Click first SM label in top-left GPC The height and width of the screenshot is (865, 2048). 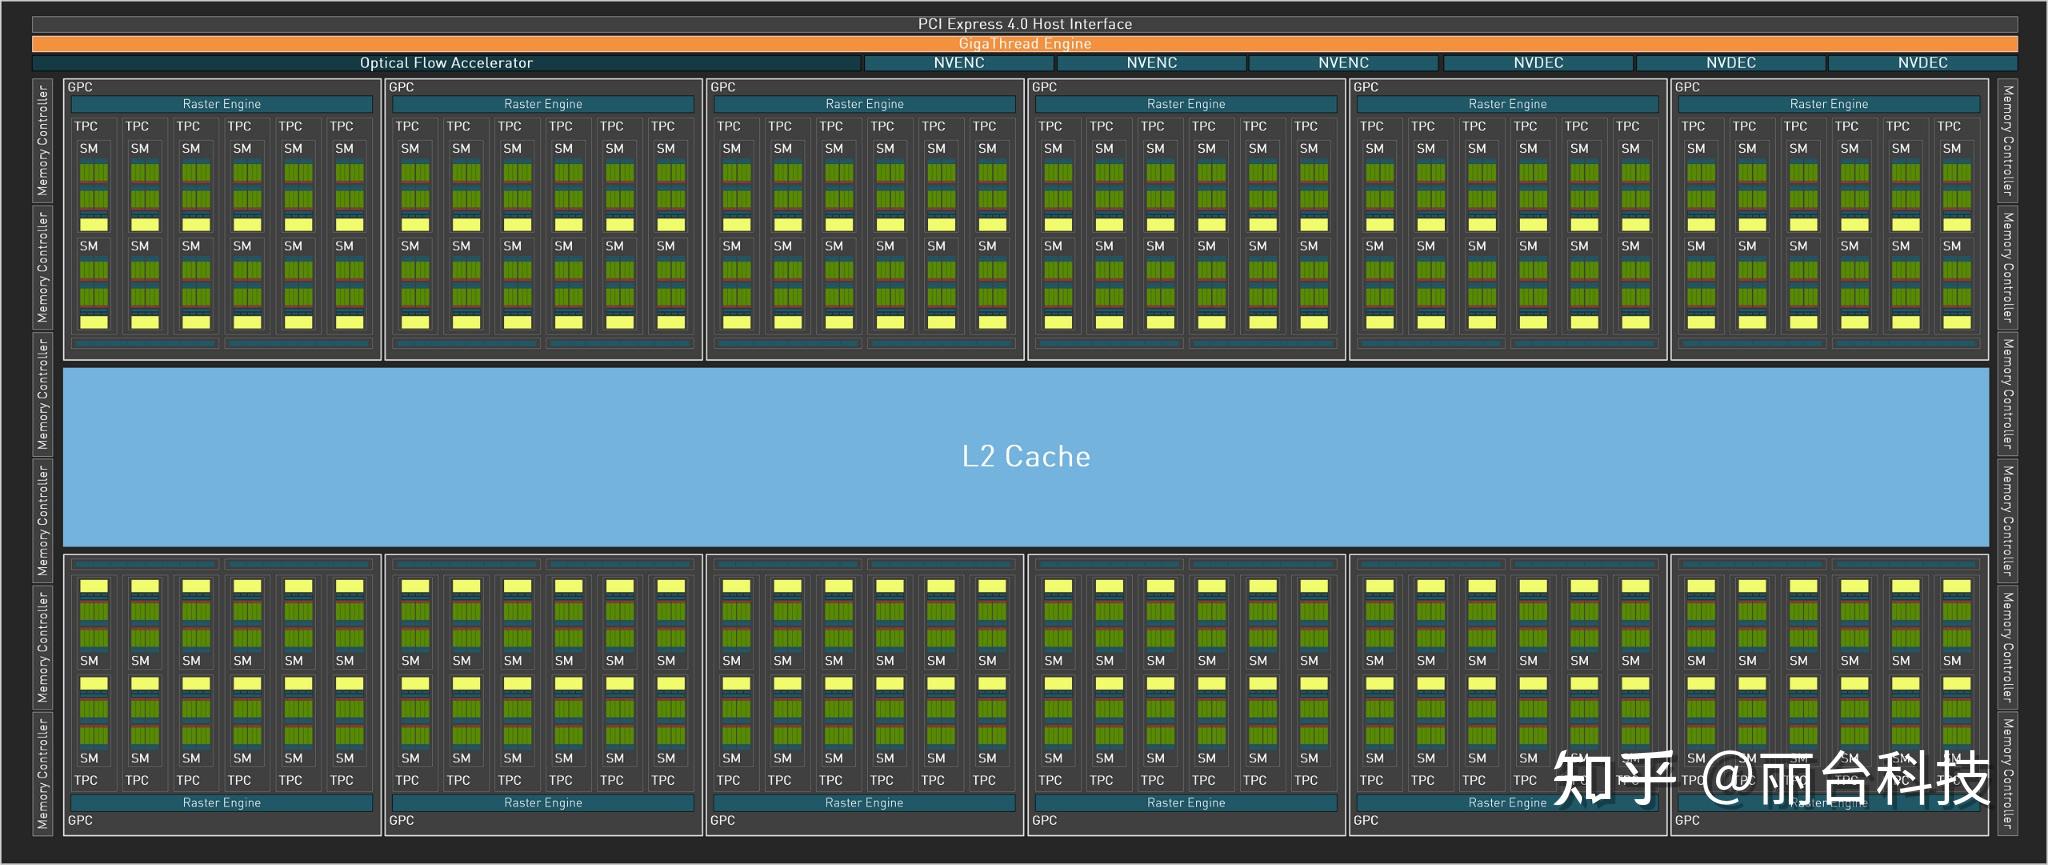89,148
